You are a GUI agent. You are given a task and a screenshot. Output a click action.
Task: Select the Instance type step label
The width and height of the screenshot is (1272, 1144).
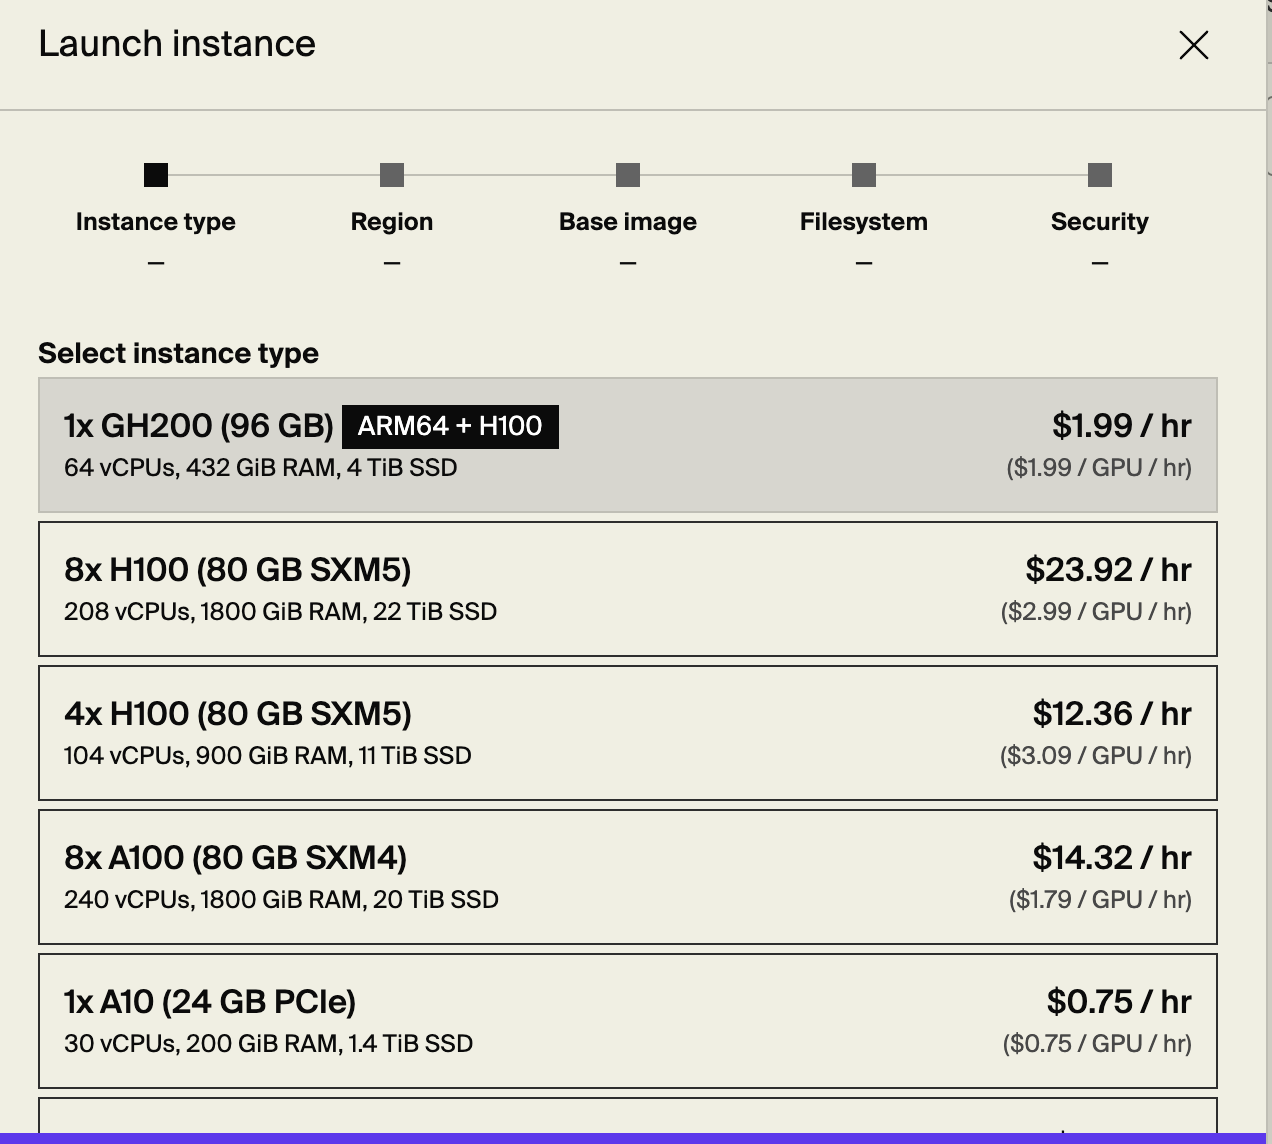[156, 222]
